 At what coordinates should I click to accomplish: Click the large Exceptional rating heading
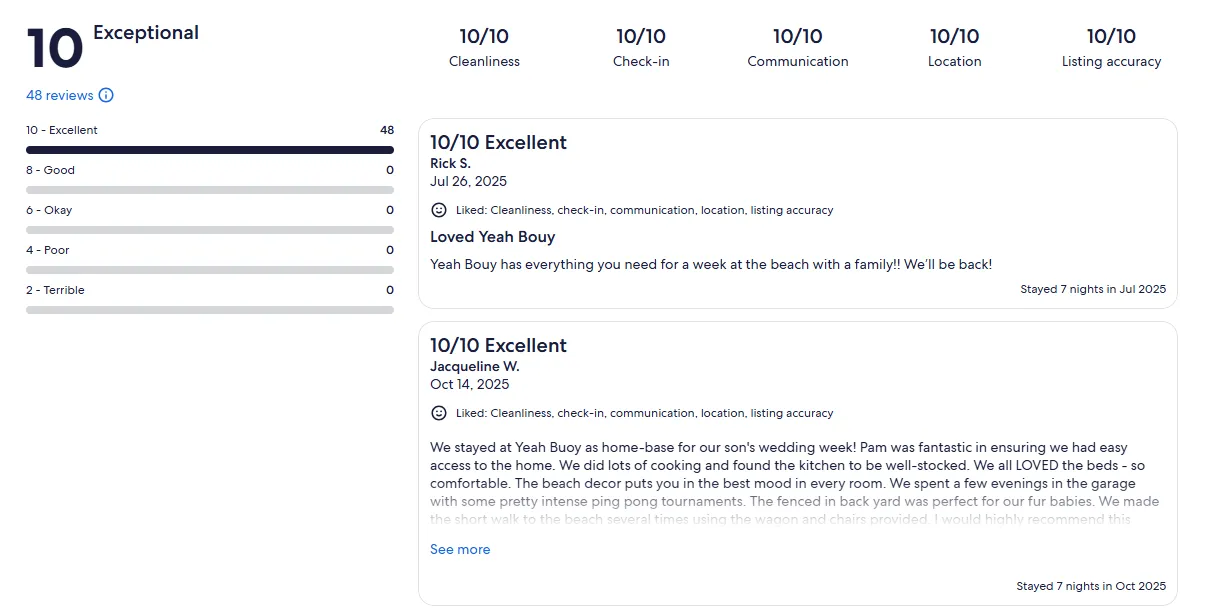pyautogui.click(x=146, y=33)
